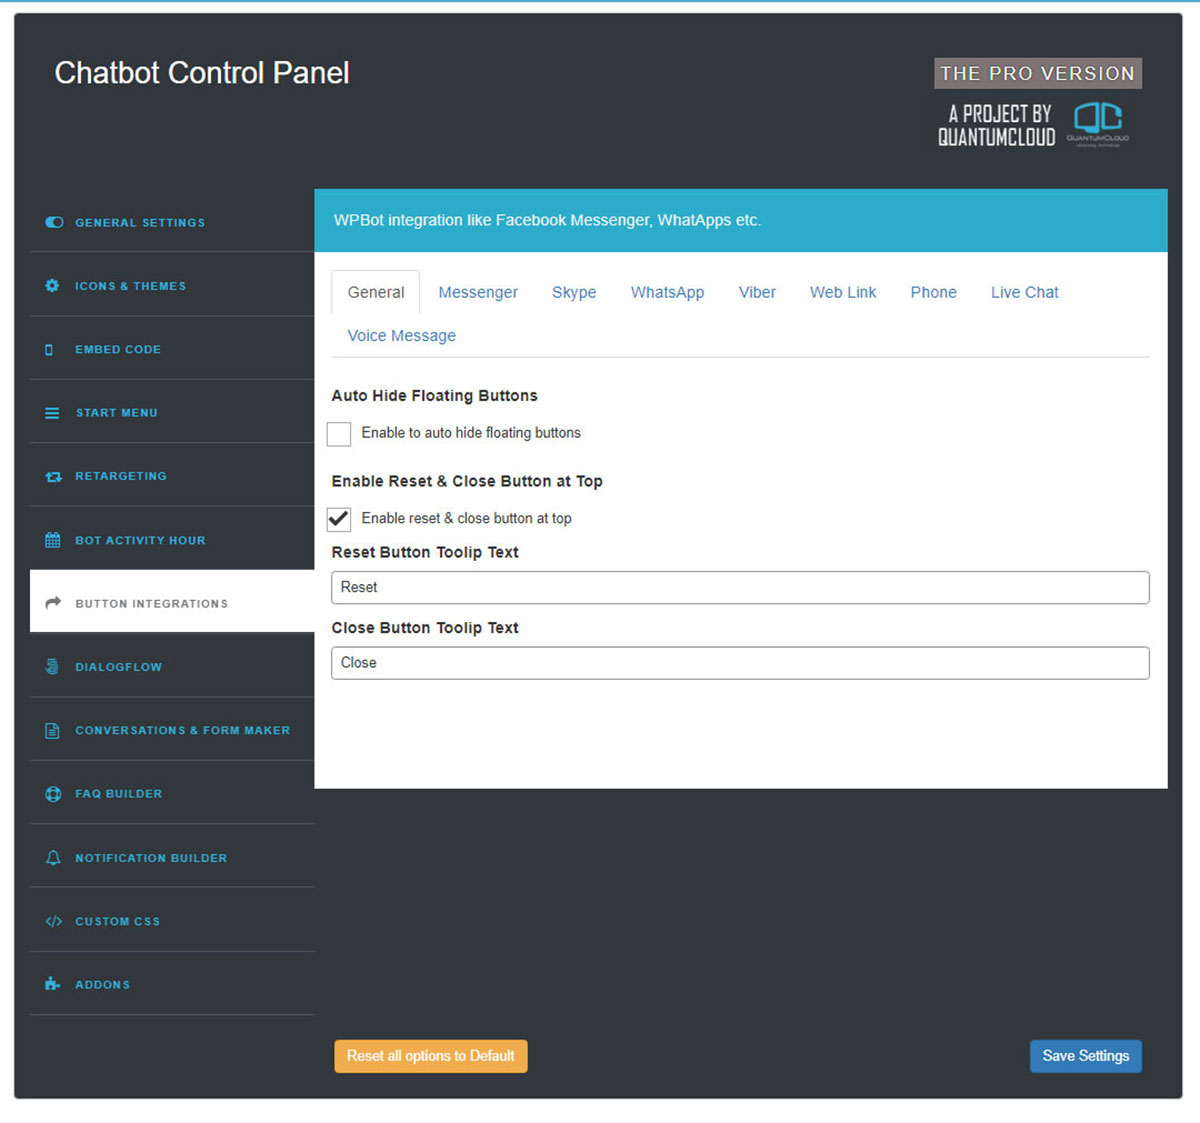Viewport: 1200px width, 1123px height.
Task: Uncheck enable reset & close button at top
Action: point(339,519)
